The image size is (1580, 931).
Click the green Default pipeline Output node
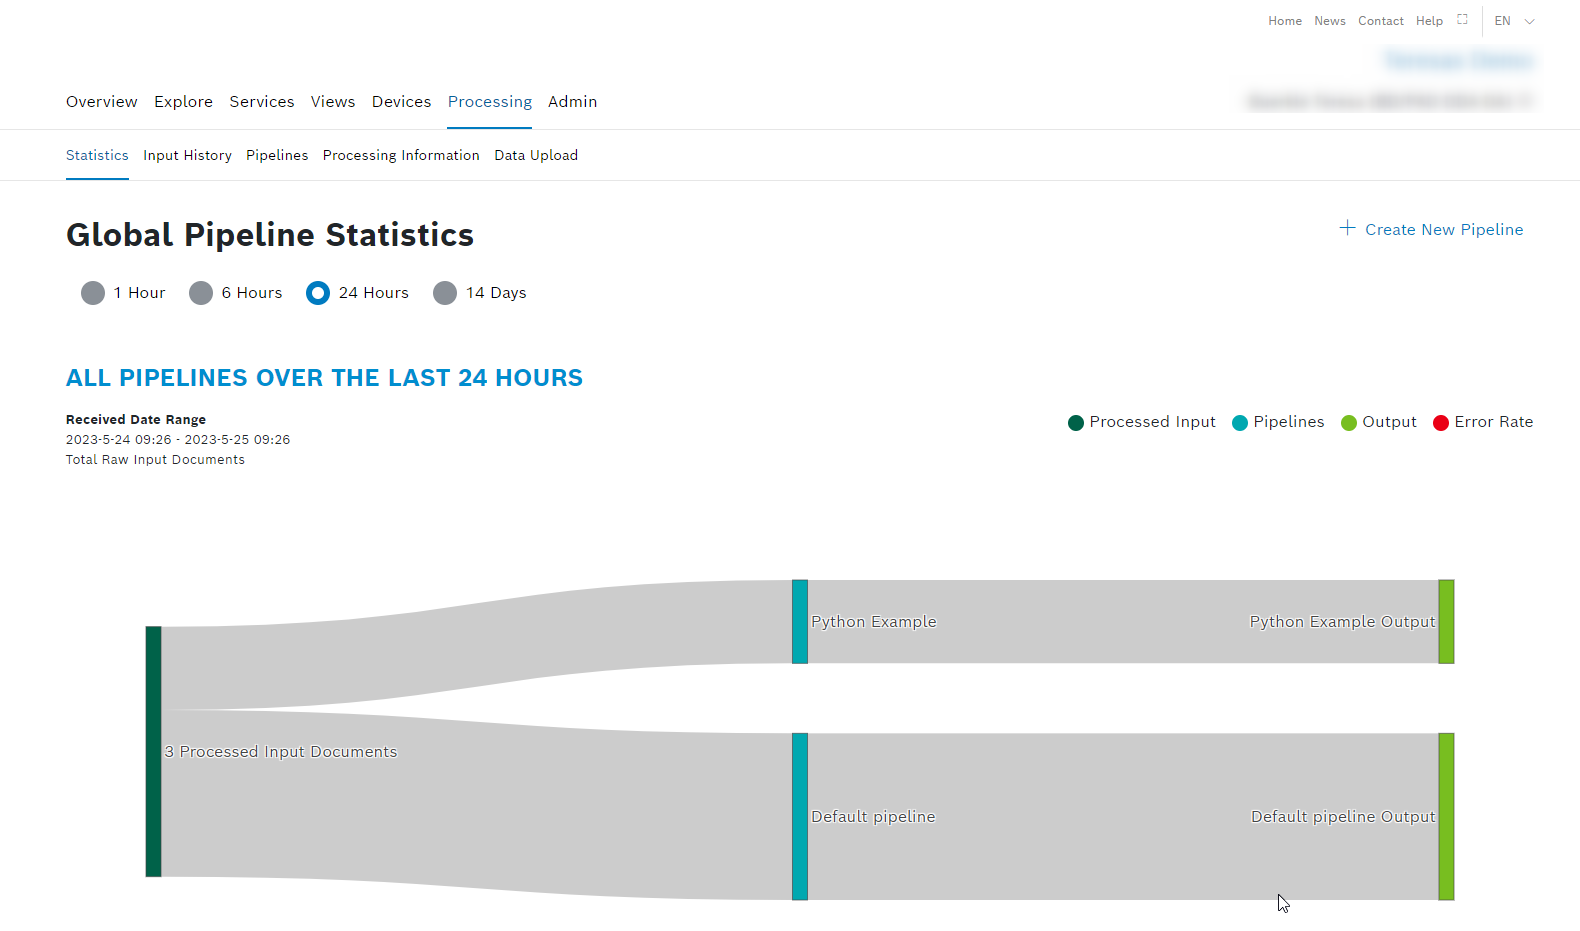coord(1446,816)
